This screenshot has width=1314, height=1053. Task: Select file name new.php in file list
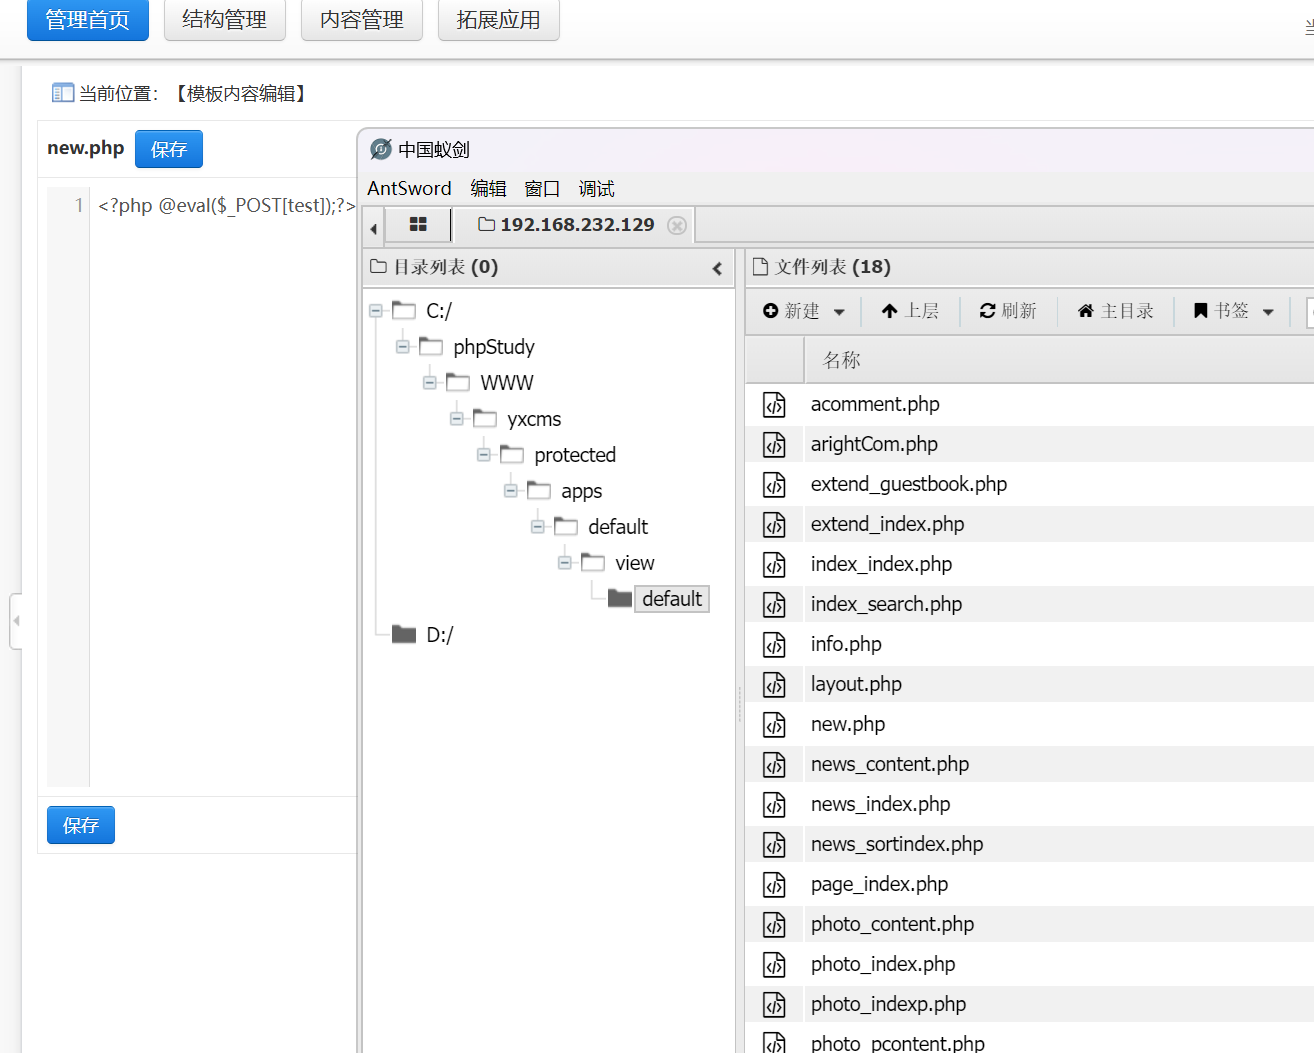point(848,724)
